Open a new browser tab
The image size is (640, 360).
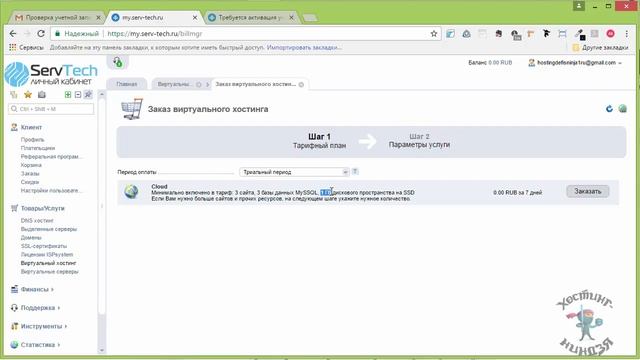click(310, 18)
